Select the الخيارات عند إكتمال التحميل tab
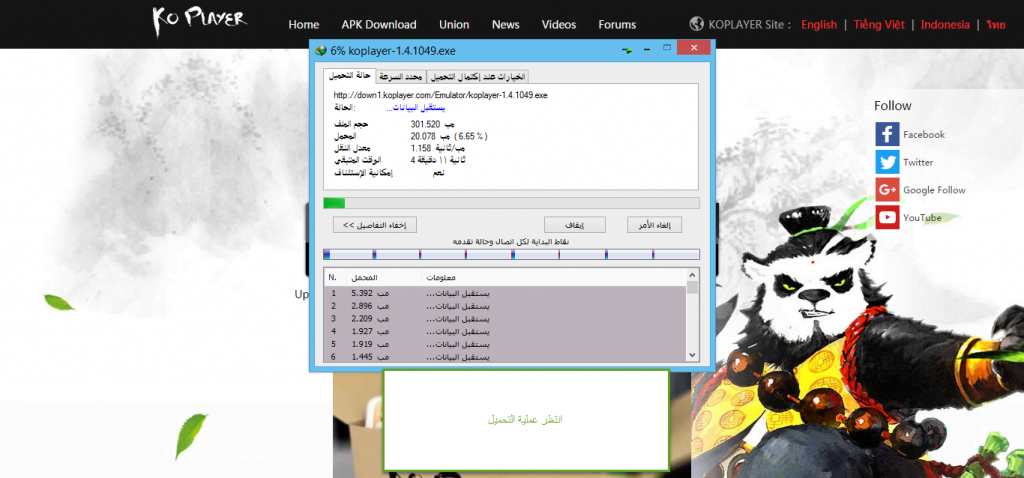 (477, 76)
